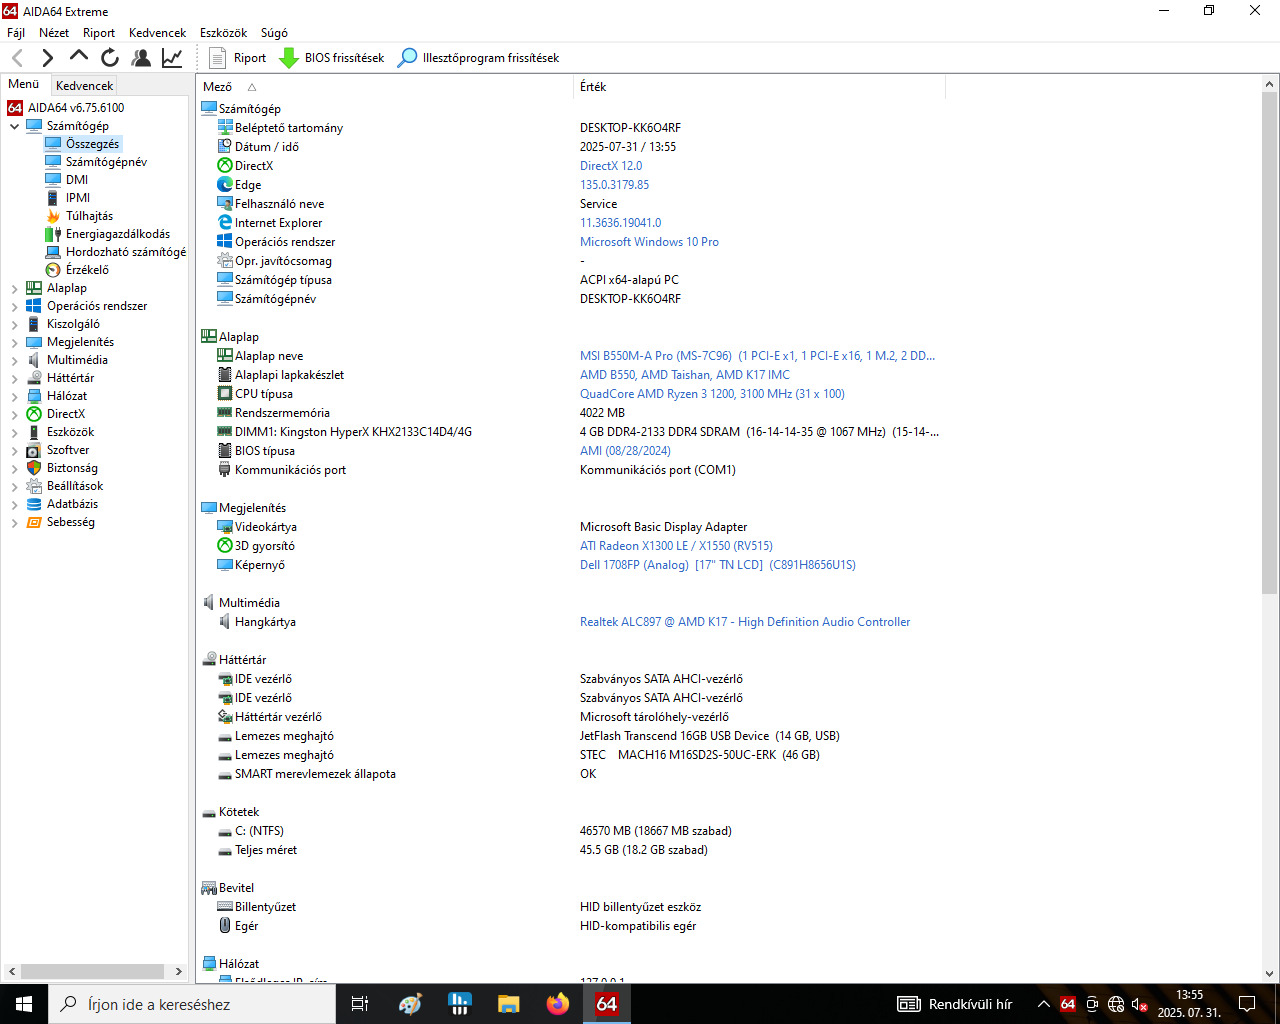This screenshot has height=1024, width=1280.
Task: Open the Riport menu
Action: (x=99, y=33)
